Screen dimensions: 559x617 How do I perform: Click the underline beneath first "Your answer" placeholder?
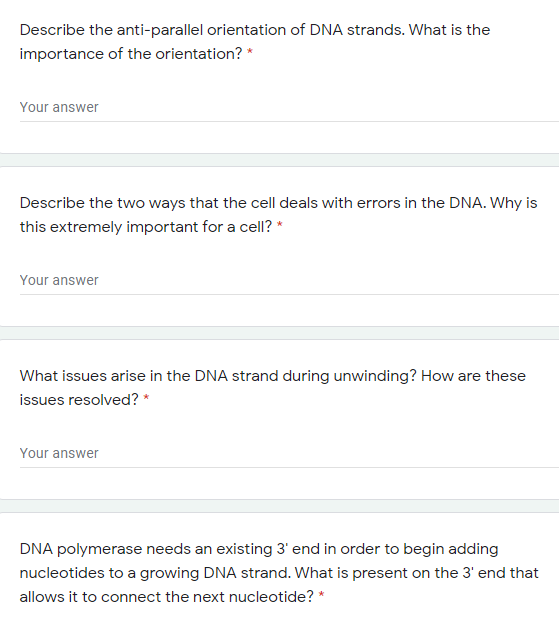289,122
